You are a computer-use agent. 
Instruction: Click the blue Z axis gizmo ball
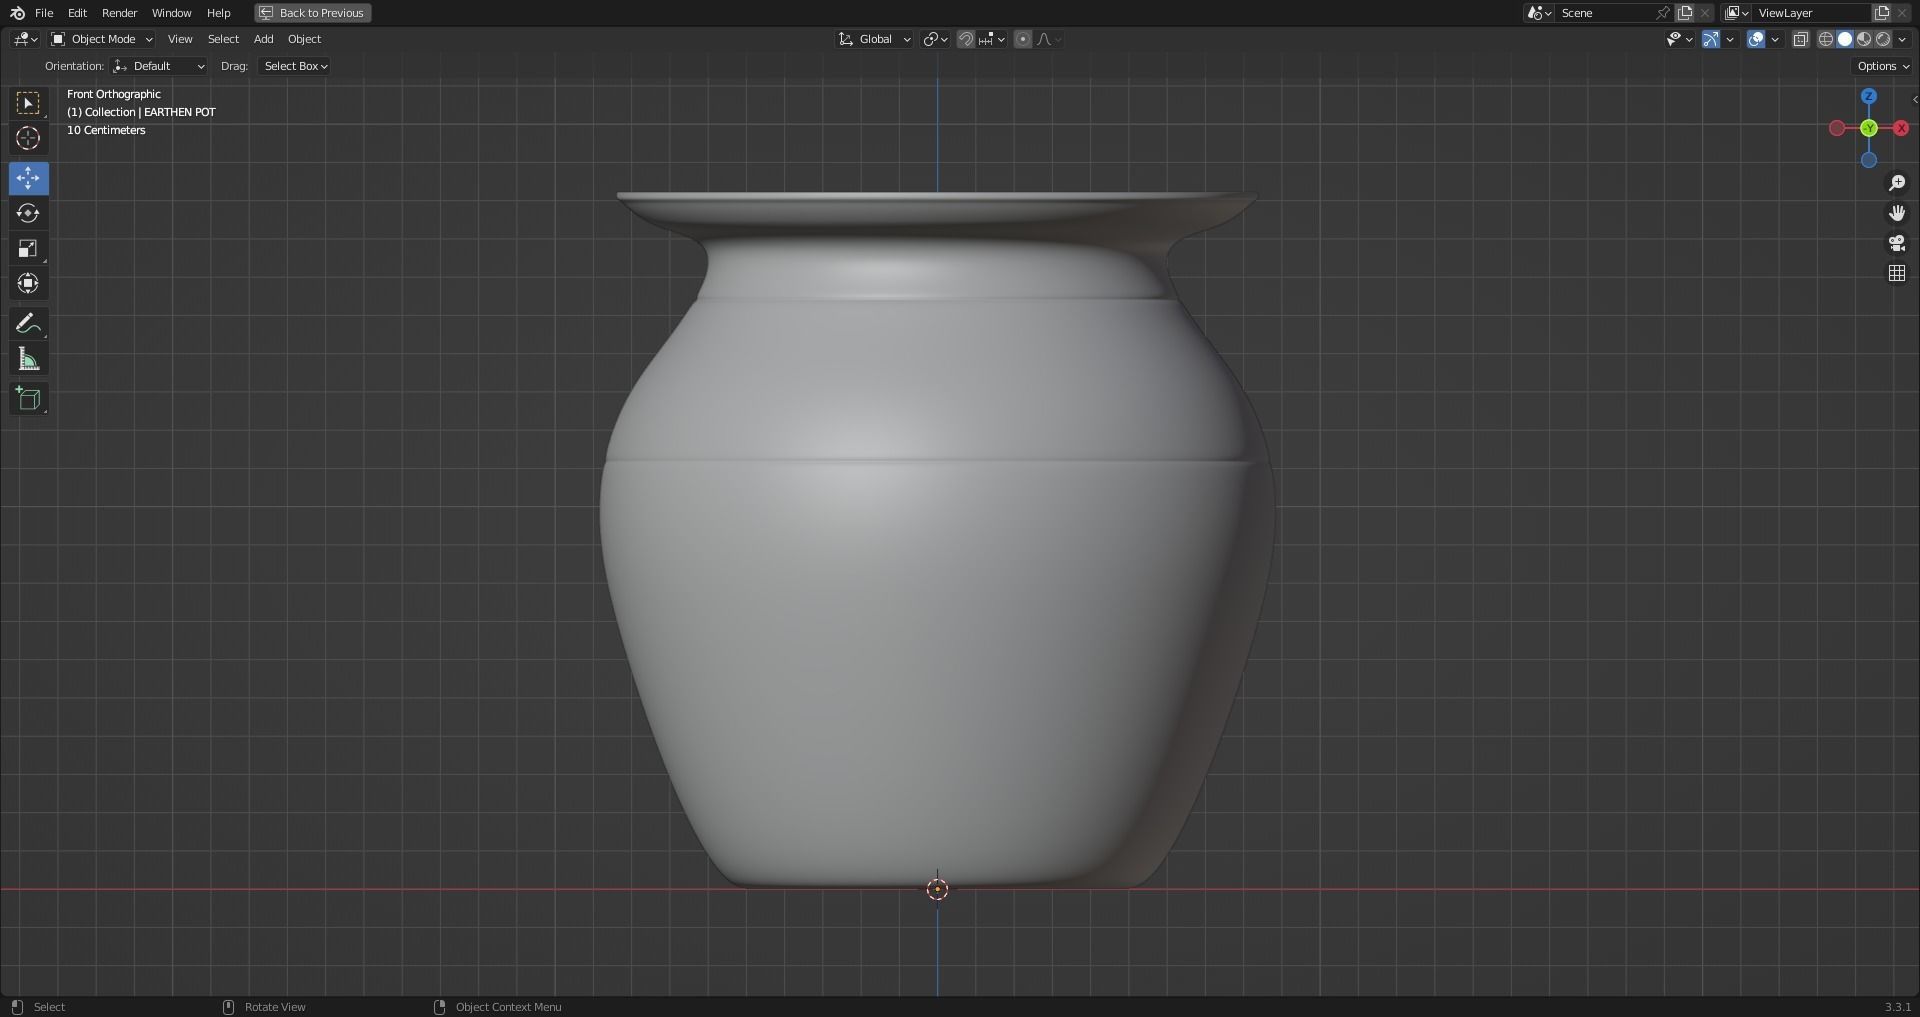[1869, 96]
